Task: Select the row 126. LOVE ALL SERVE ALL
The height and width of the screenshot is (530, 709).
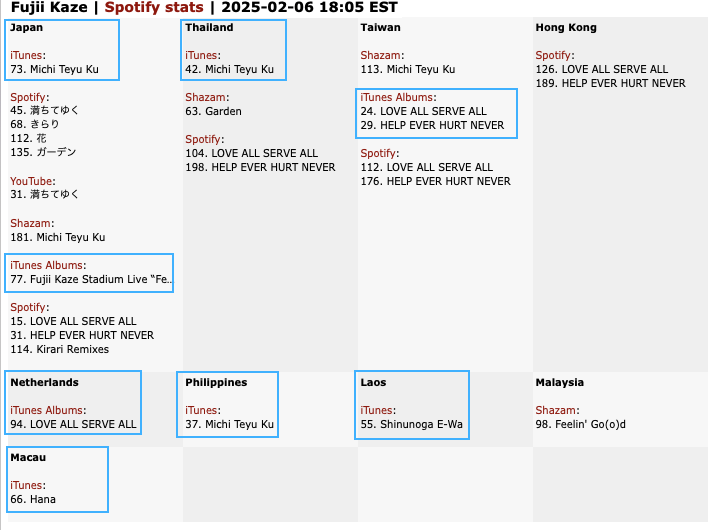Action: point(602,69)
